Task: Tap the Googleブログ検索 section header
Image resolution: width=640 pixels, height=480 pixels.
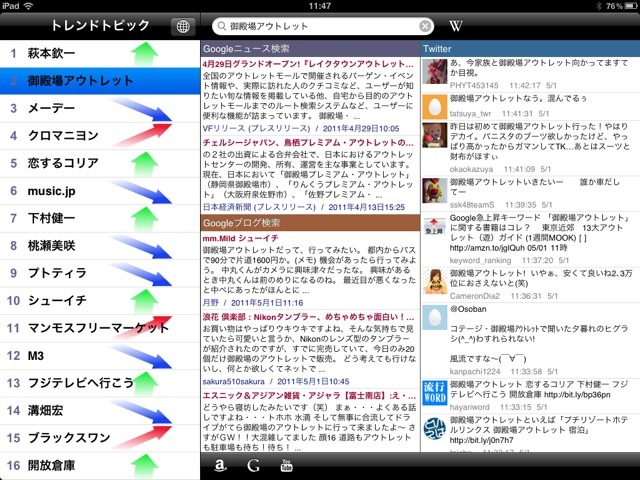Action: click(311, 223)
